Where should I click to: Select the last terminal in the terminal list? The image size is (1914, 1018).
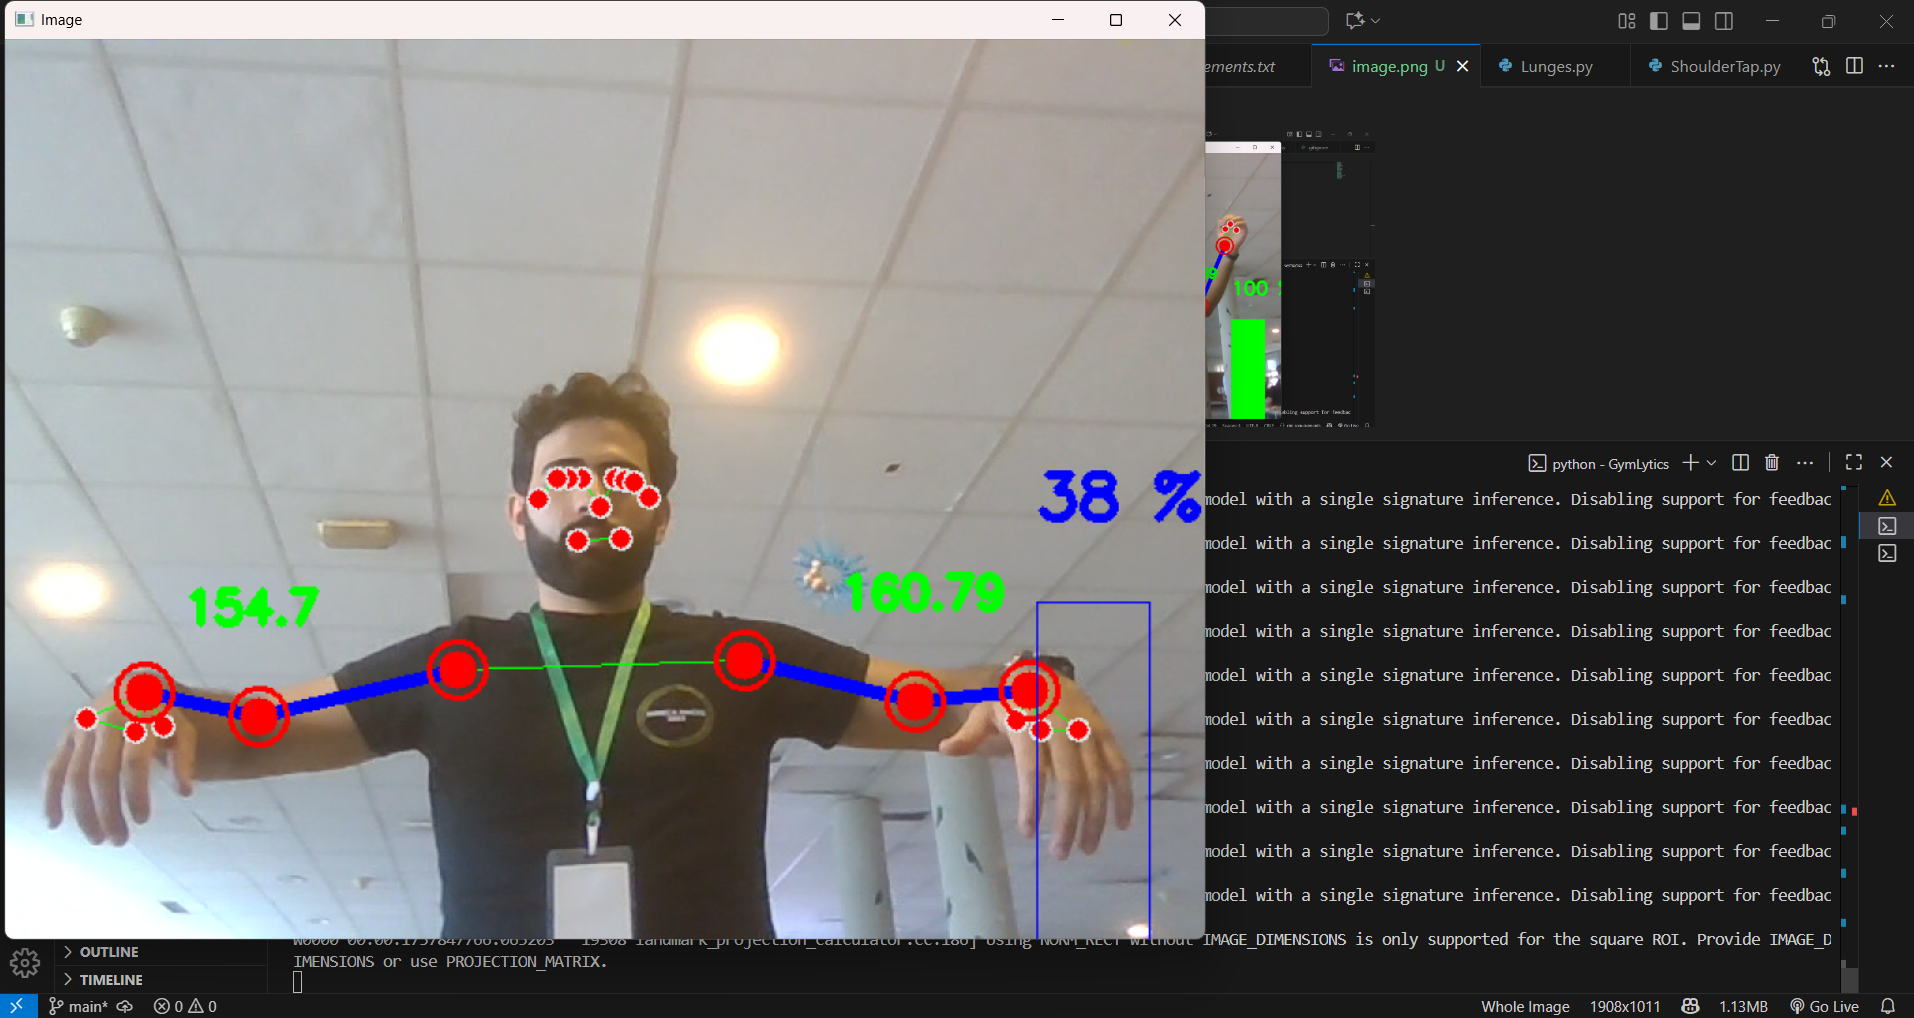[1887, 553]
